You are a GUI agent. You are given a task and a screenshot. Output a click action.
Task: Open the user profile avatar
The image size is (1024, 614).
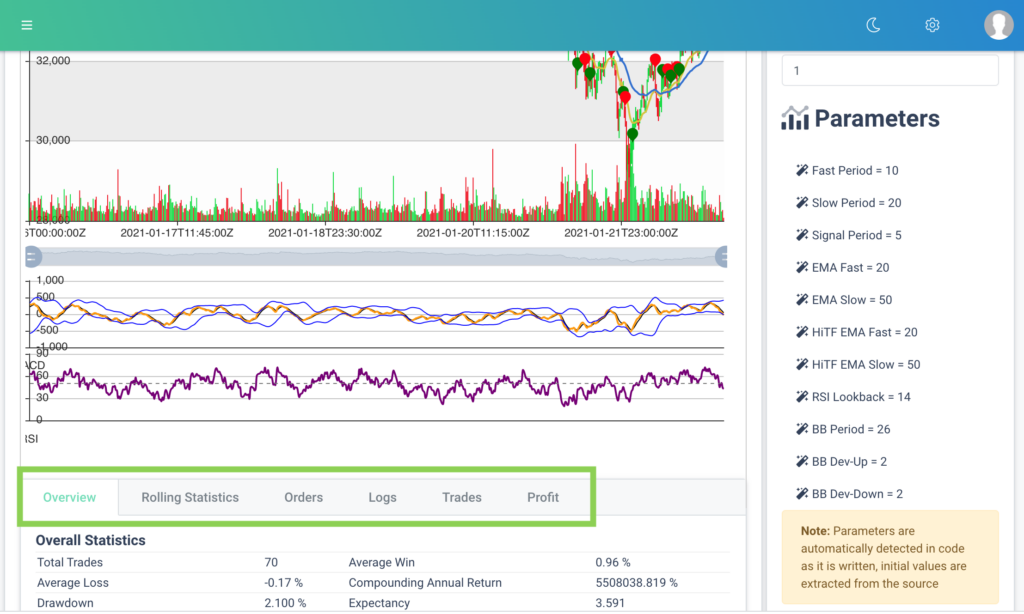[998, 25]
